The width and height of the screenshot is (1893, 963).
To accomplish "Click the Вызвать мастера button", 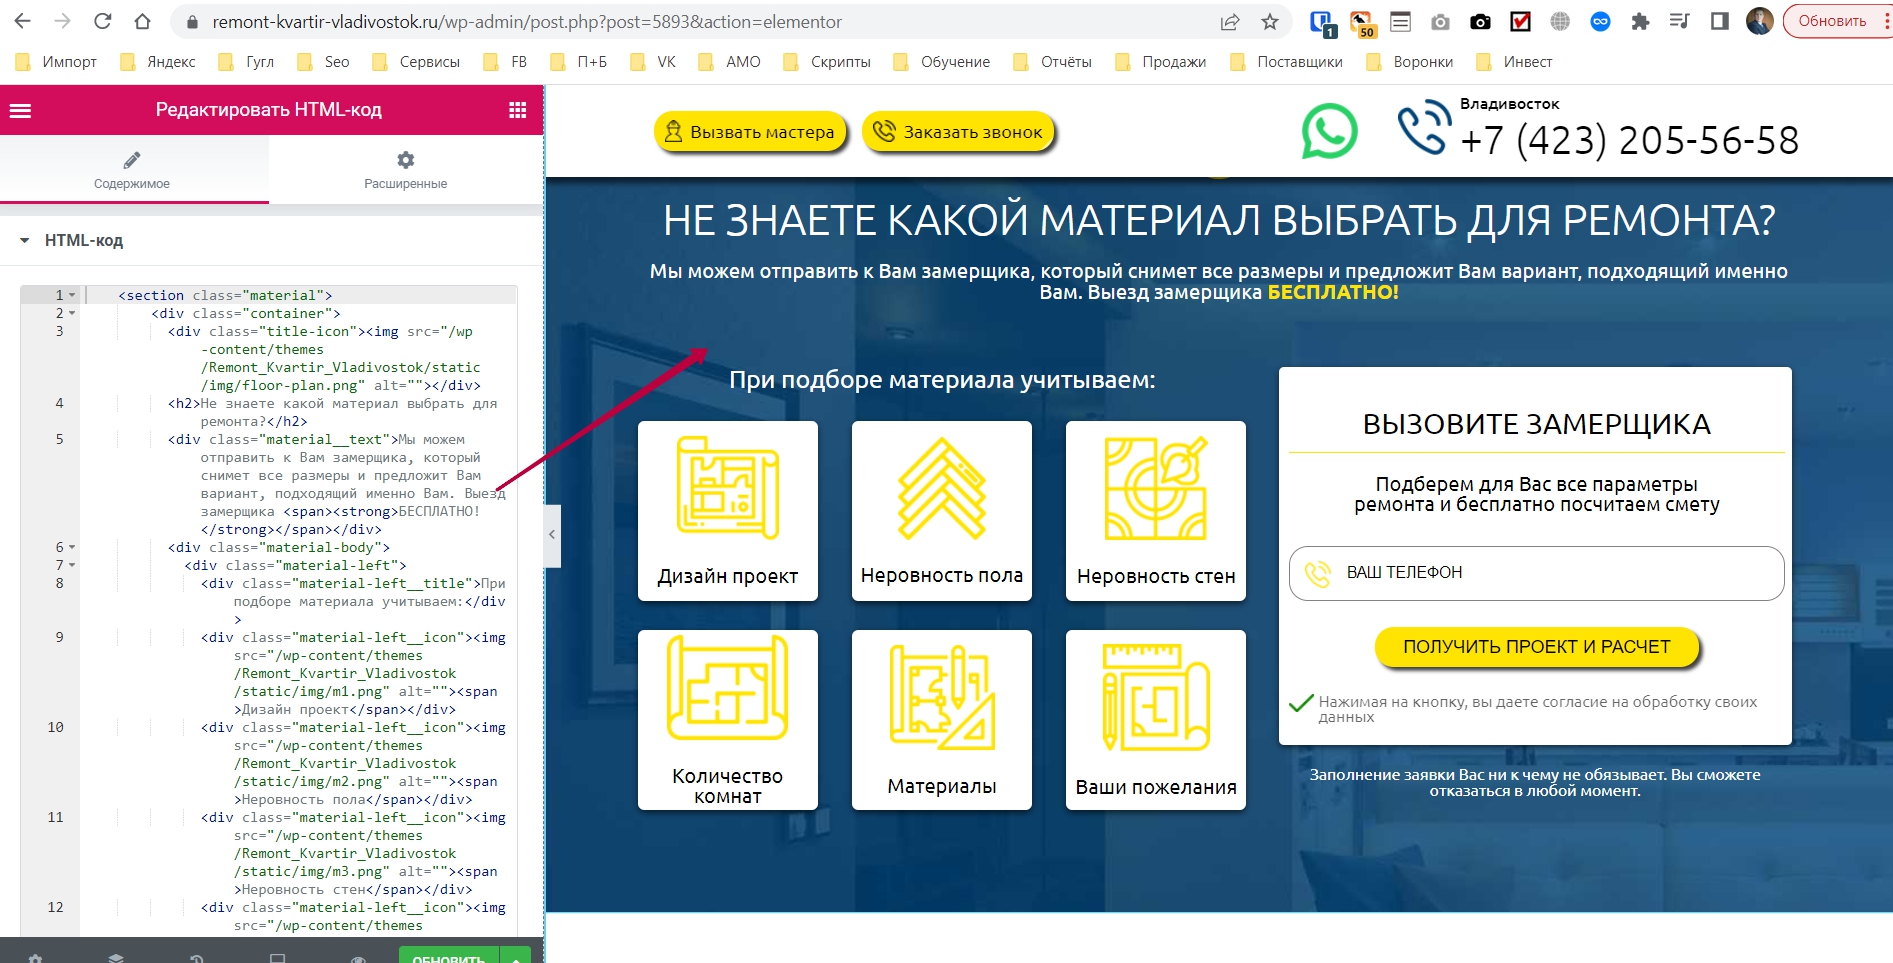I will pyautogui.click(x=750, y=132).
